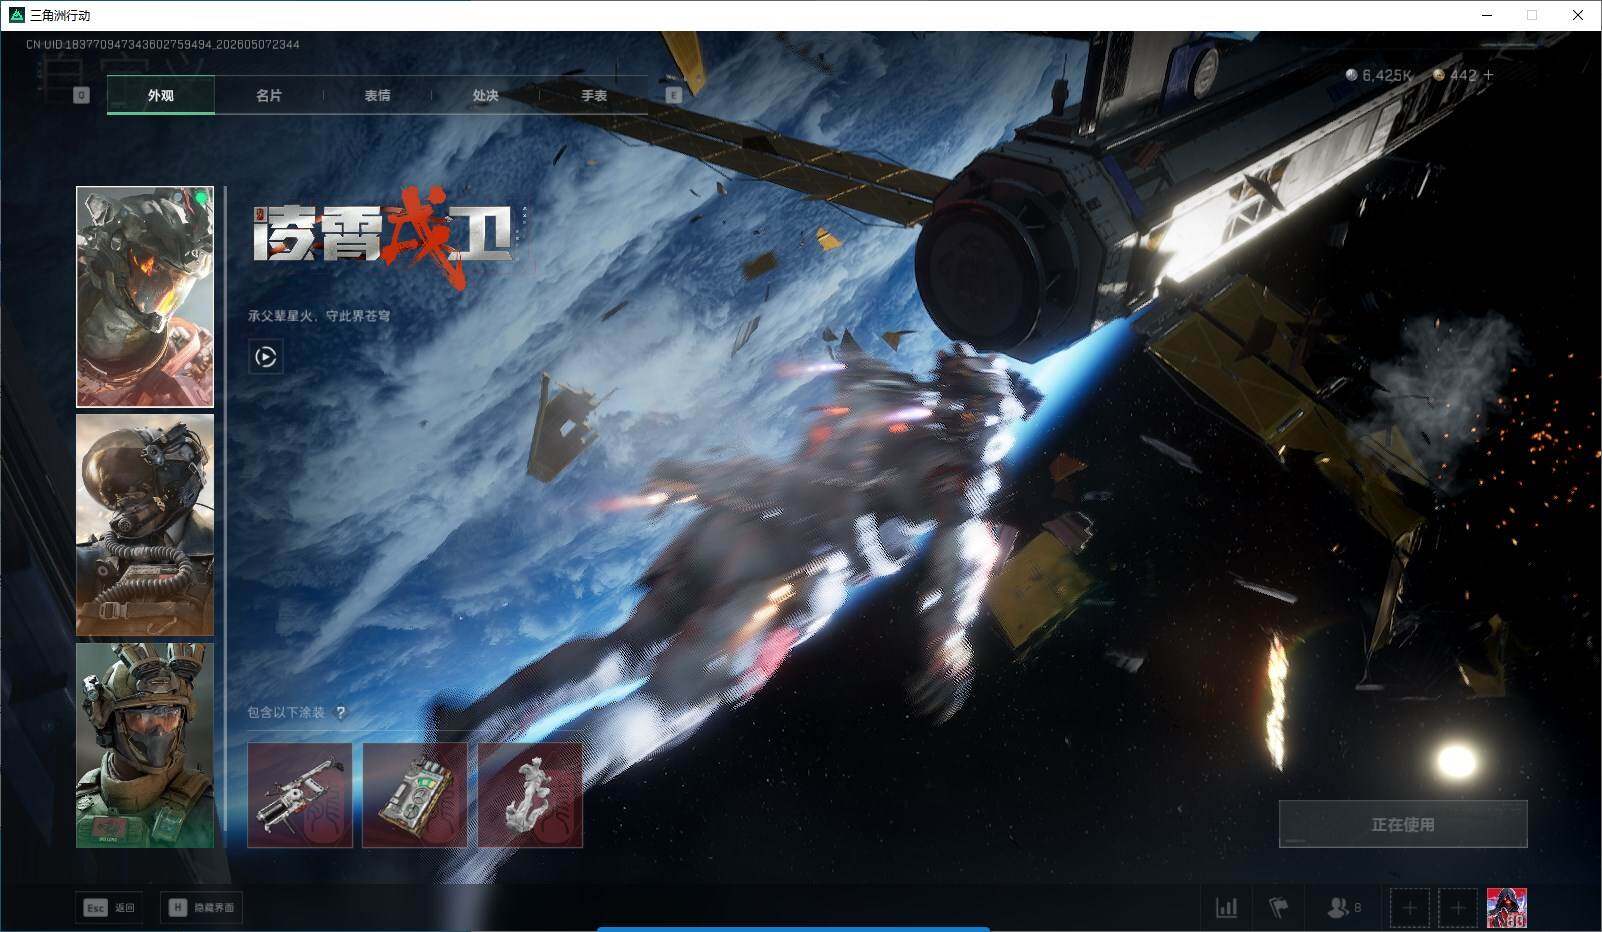This screenshot has width=1602, height=932.
Task: Go to the 表情 tab
Action: tap(377, 95)
